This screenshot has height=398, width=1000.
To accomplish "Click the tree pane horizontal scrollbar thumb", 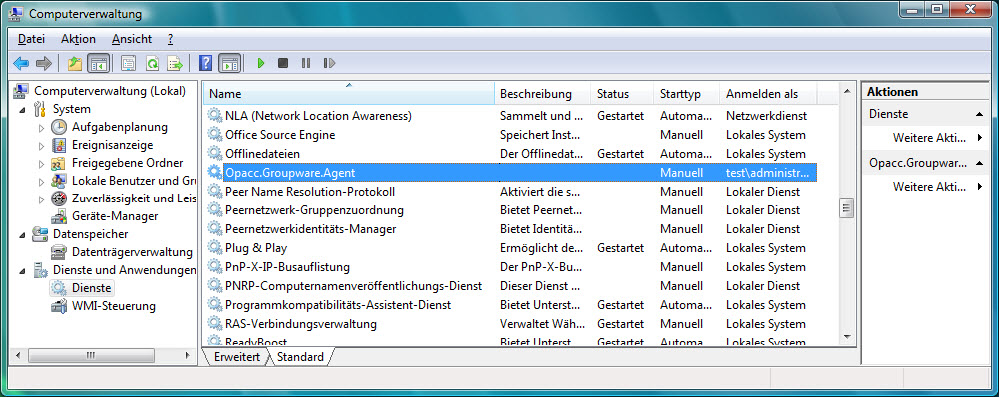I will (92, 355).
